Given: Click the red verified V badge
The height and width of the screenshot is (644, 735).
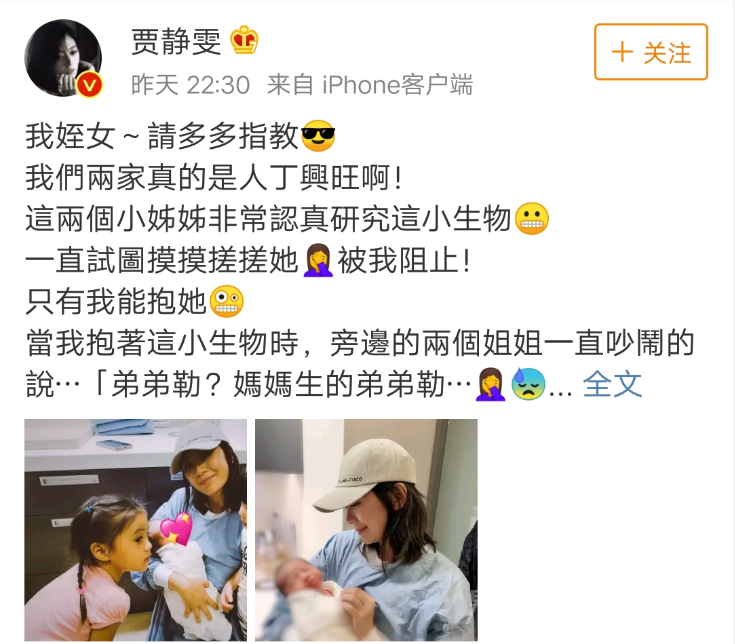Looking at the screenshot, I should (x=90, y=85).
